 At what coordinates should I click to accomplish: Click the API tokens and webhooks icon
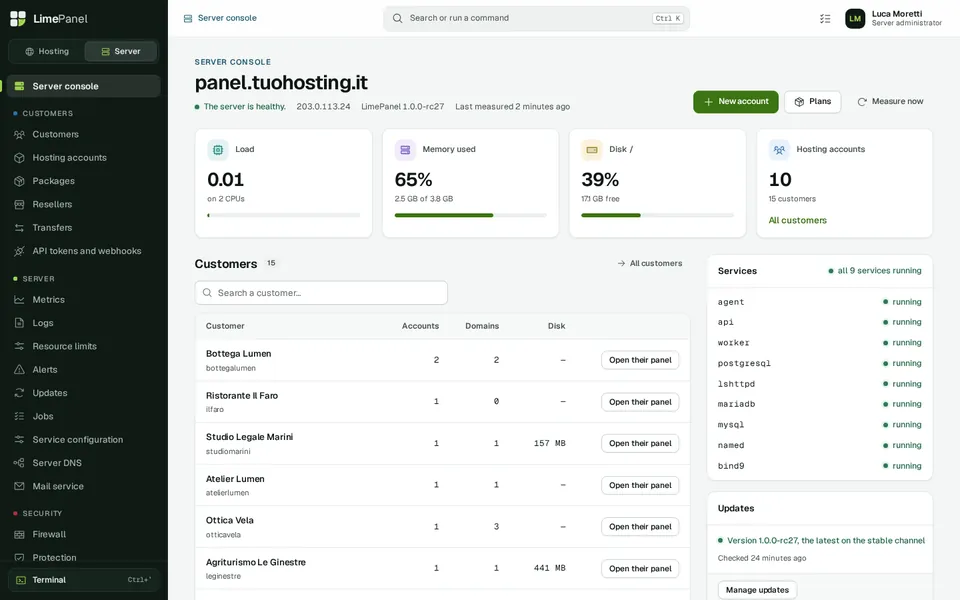pos(20,251)
